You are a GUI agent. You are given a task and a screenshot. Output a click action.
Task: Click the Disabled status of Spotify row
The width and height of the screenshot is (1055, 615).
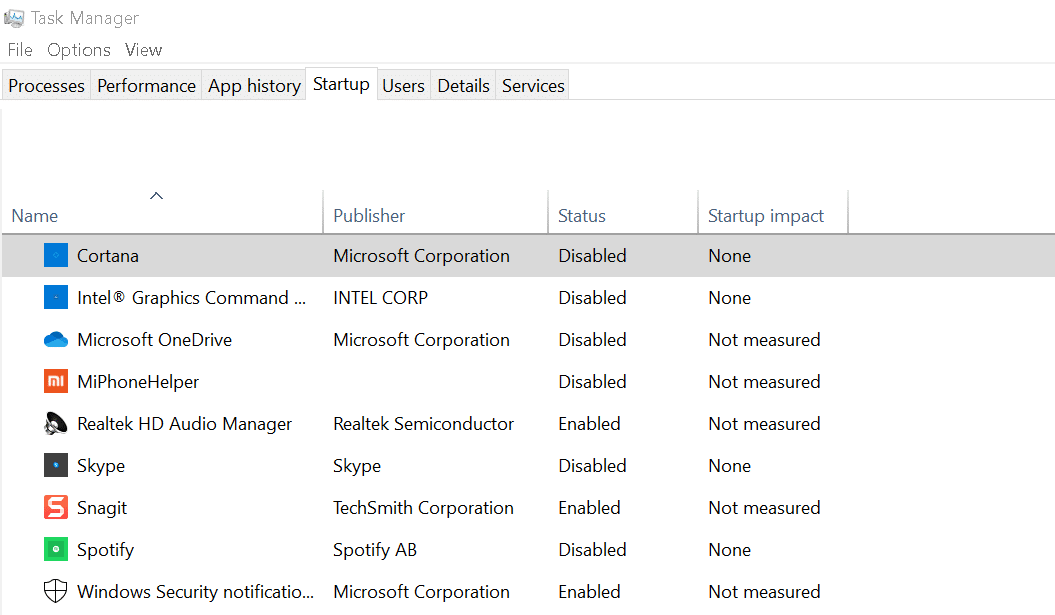click(592, 550)
